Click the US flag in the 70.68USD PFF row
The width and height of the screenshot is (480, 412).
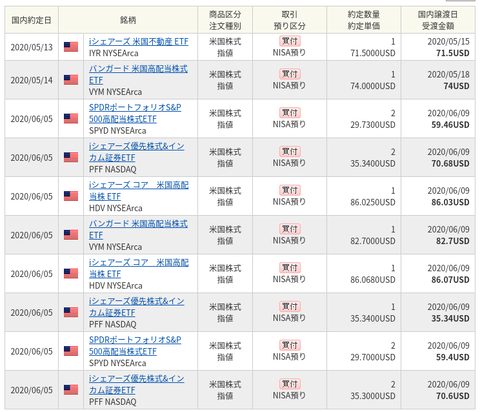click(71, 157)
